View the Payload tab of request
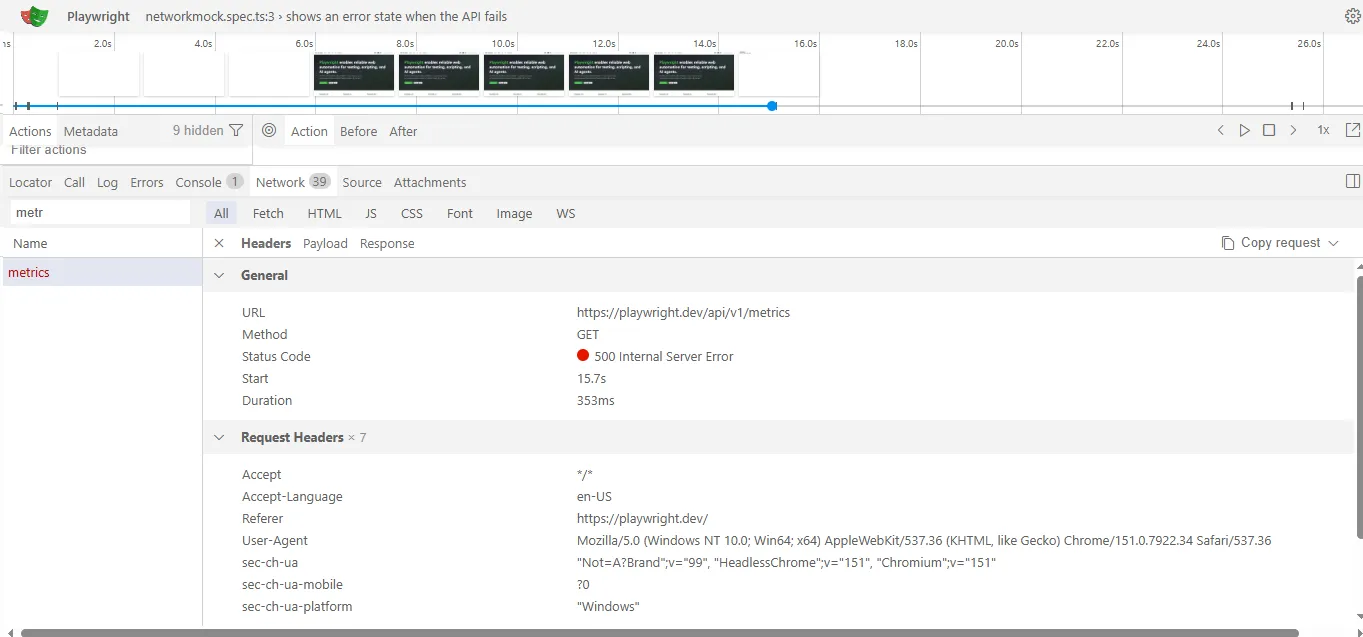Viewport: 1363px width, 637px height. (x=325, y=243)
